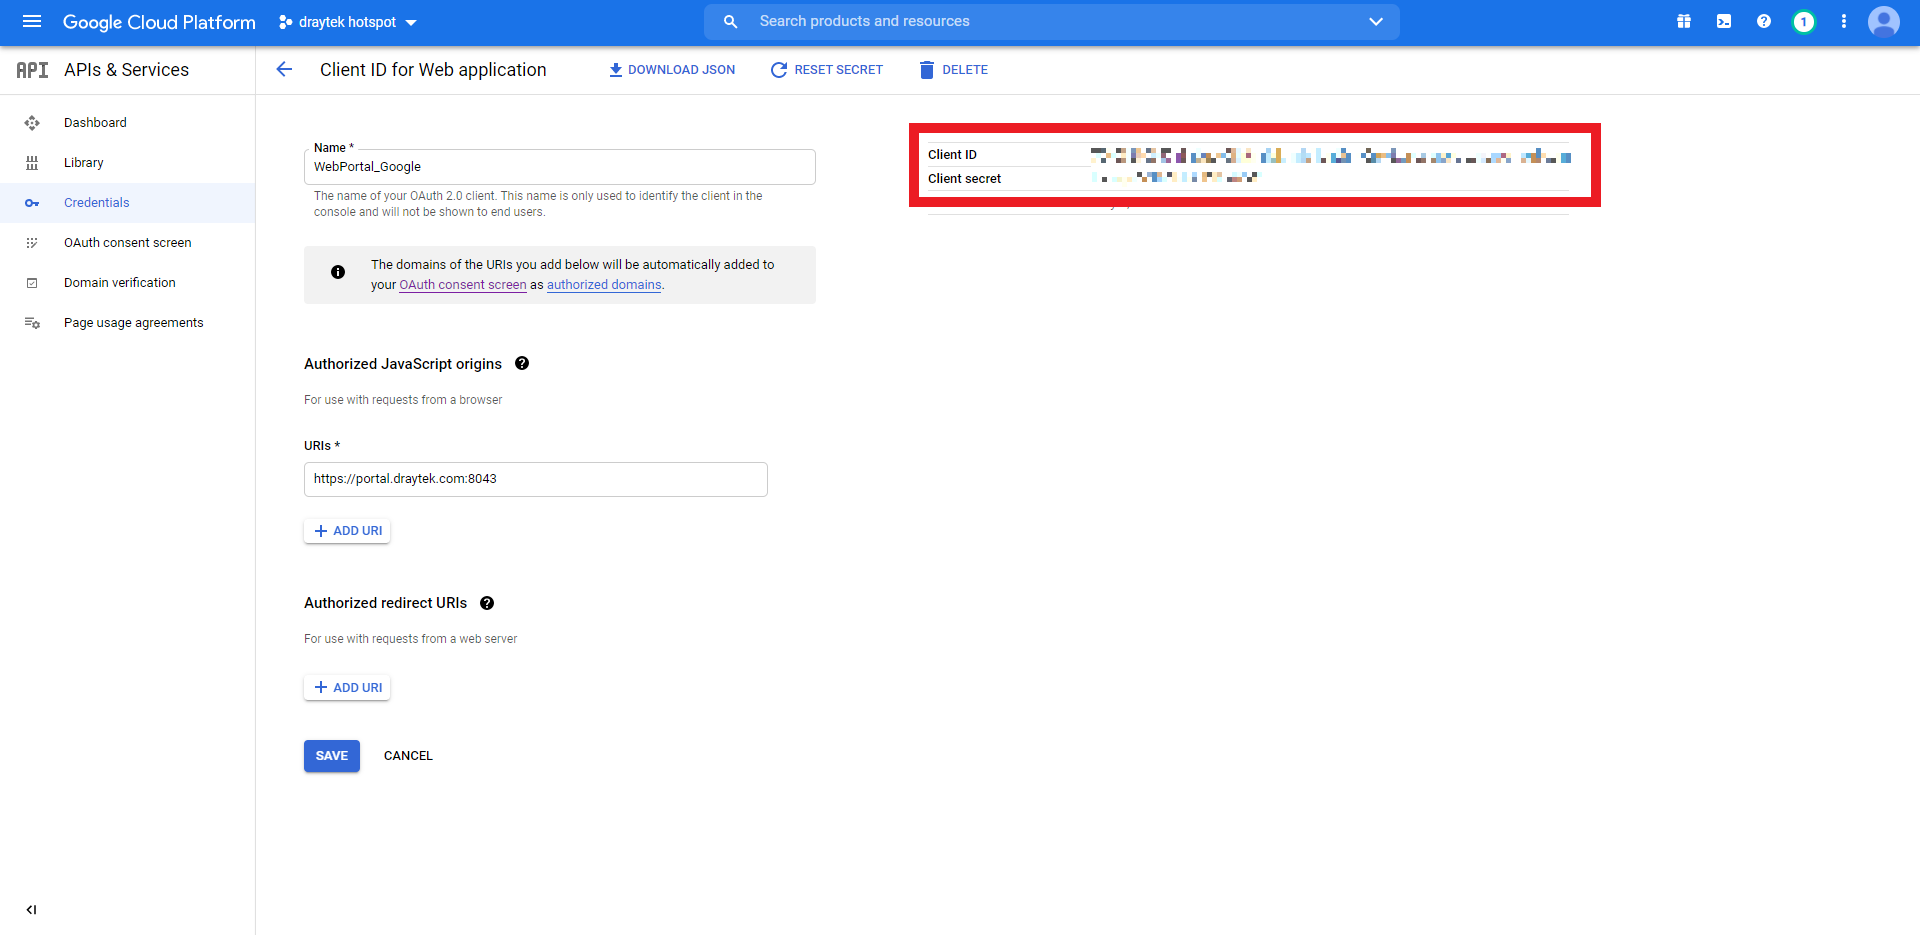Open notifications badge showing 1
The height and width of the screenshot is (935, 1920).
click(1804, 21)
